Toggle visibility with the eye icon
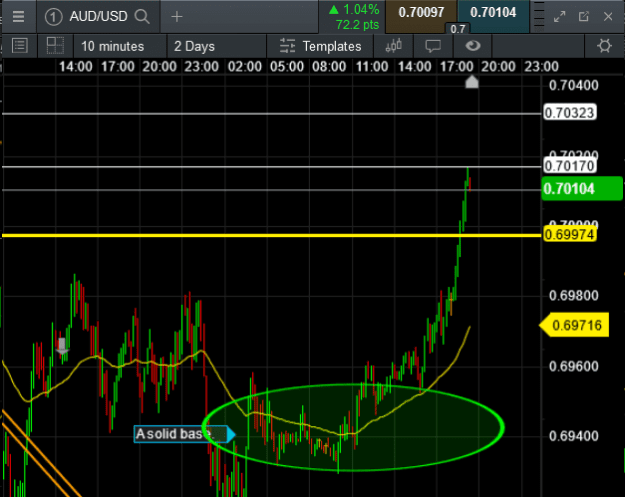625x497 pixels. pyautogui.click(x=473, y=45)
